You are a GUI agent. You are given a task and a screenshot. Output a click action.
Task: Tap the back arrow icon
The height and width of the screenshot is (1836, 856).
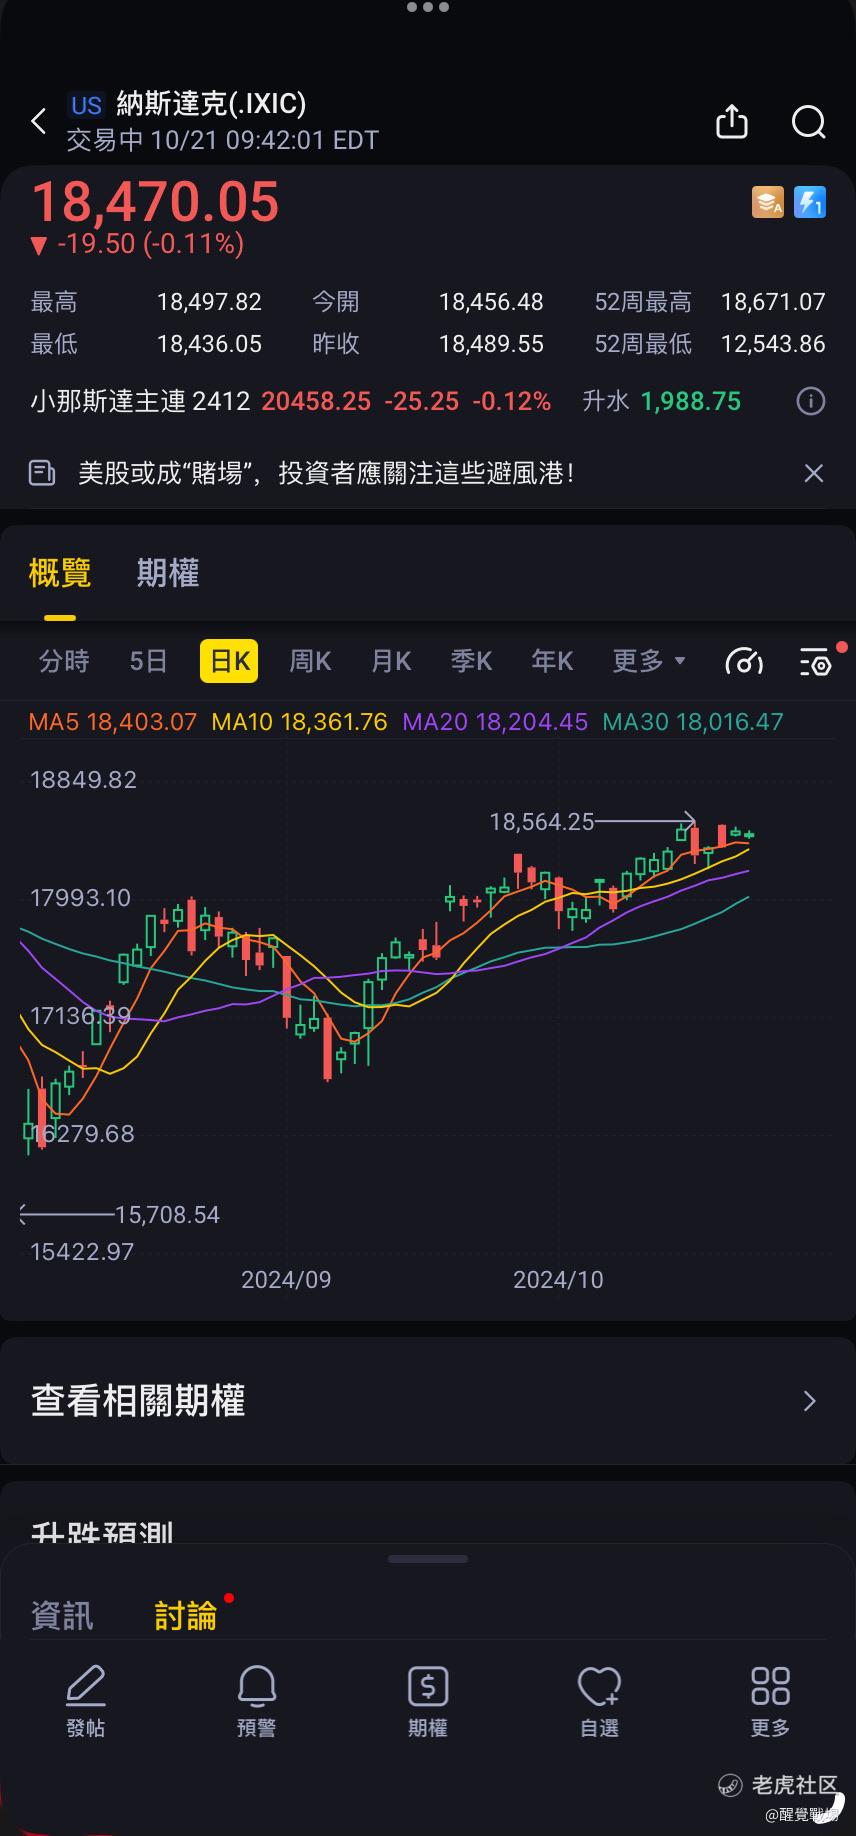point(39,122)
